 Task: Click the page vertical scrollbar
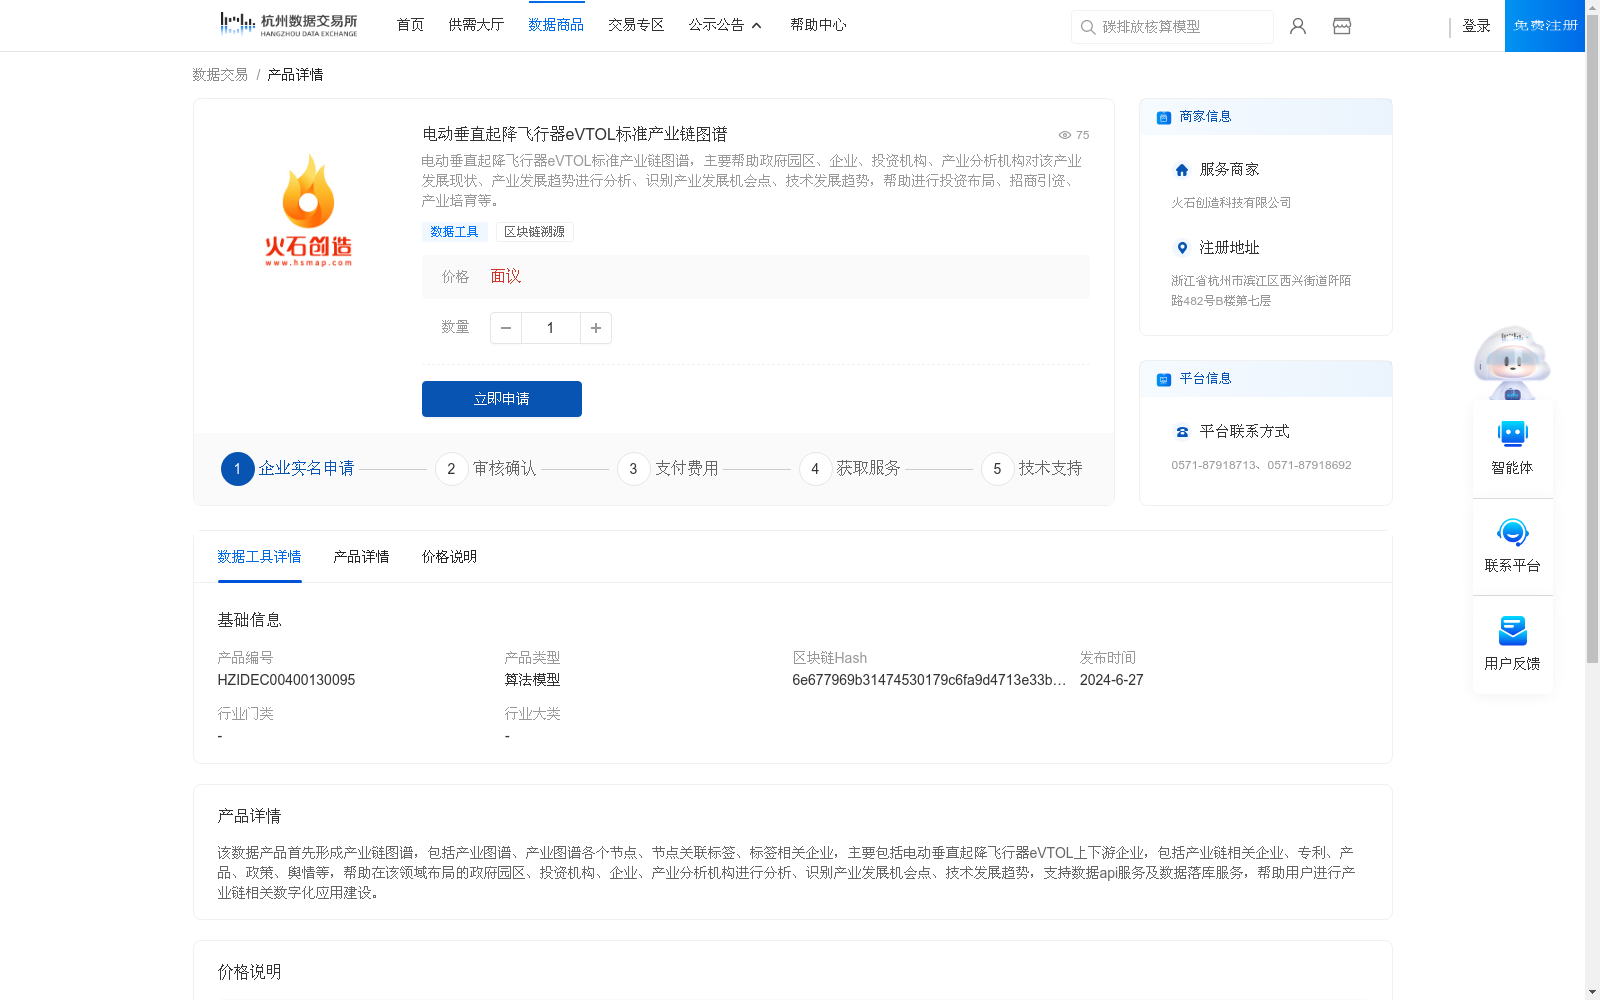tap(1592, 338)
